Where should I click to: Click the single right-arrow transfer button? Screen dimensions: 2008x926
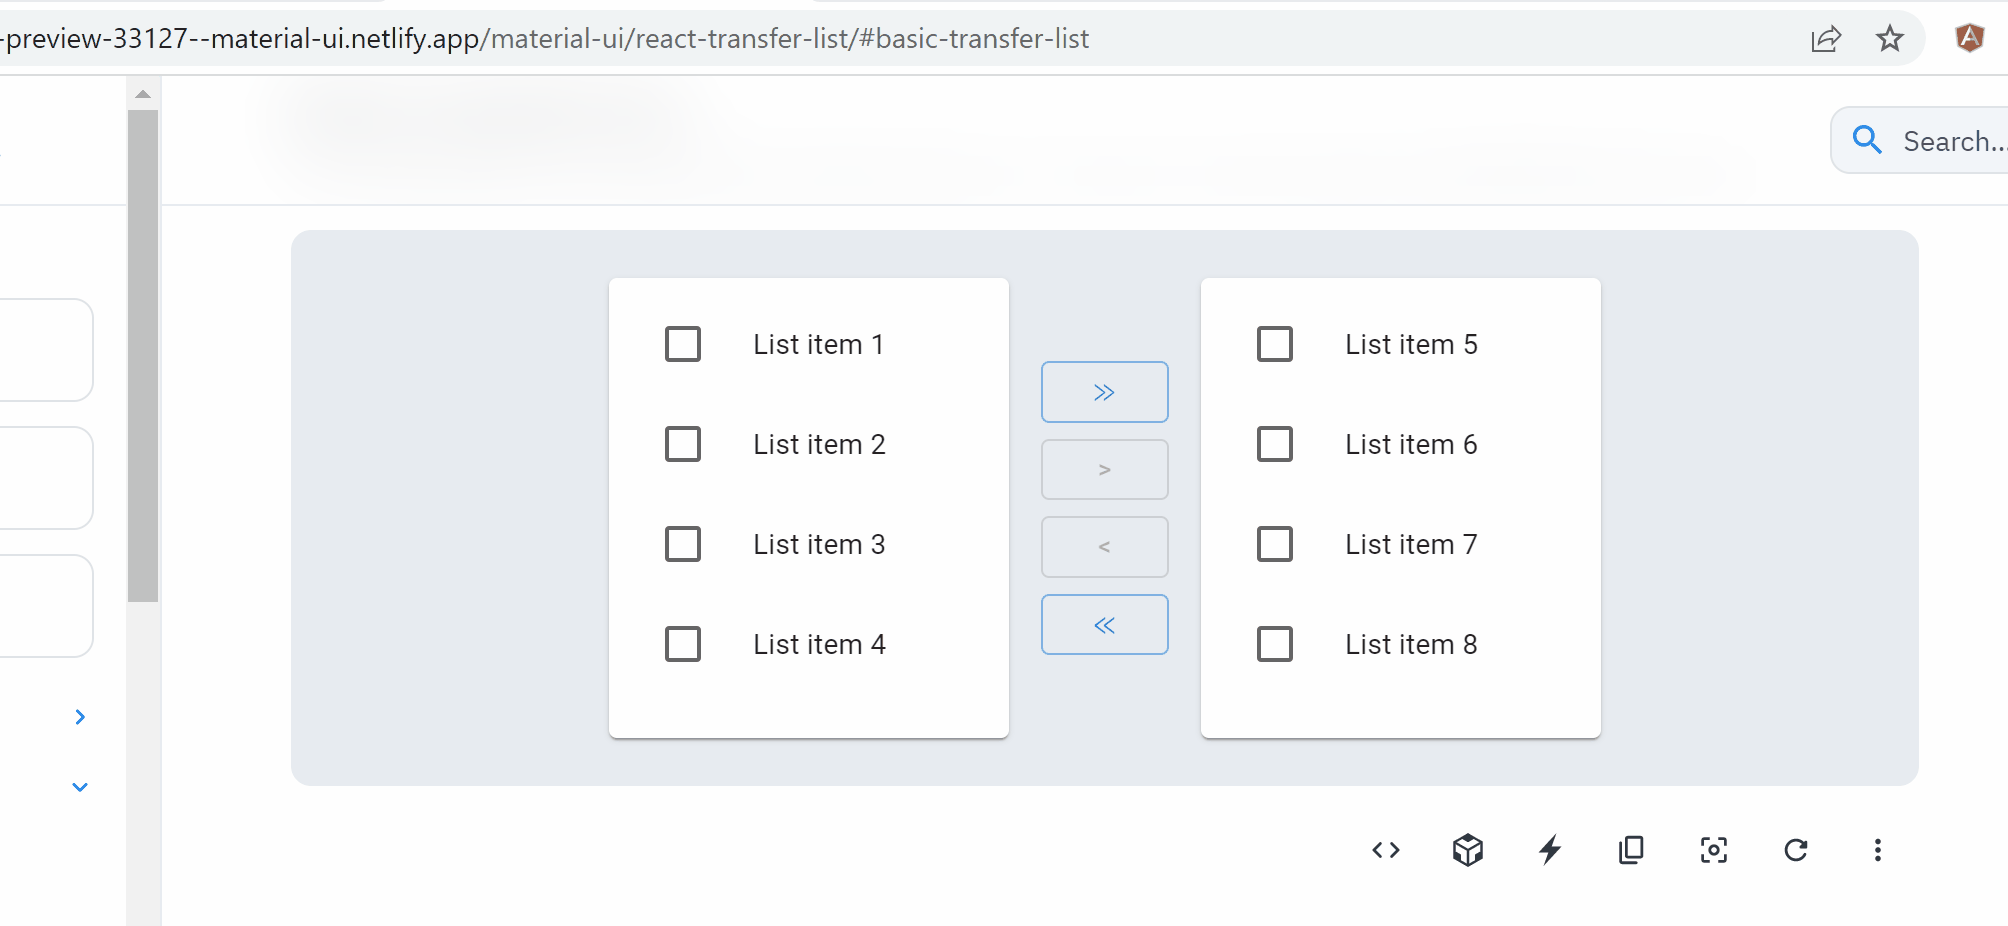pyautogui.click(x=1104, y=469)
